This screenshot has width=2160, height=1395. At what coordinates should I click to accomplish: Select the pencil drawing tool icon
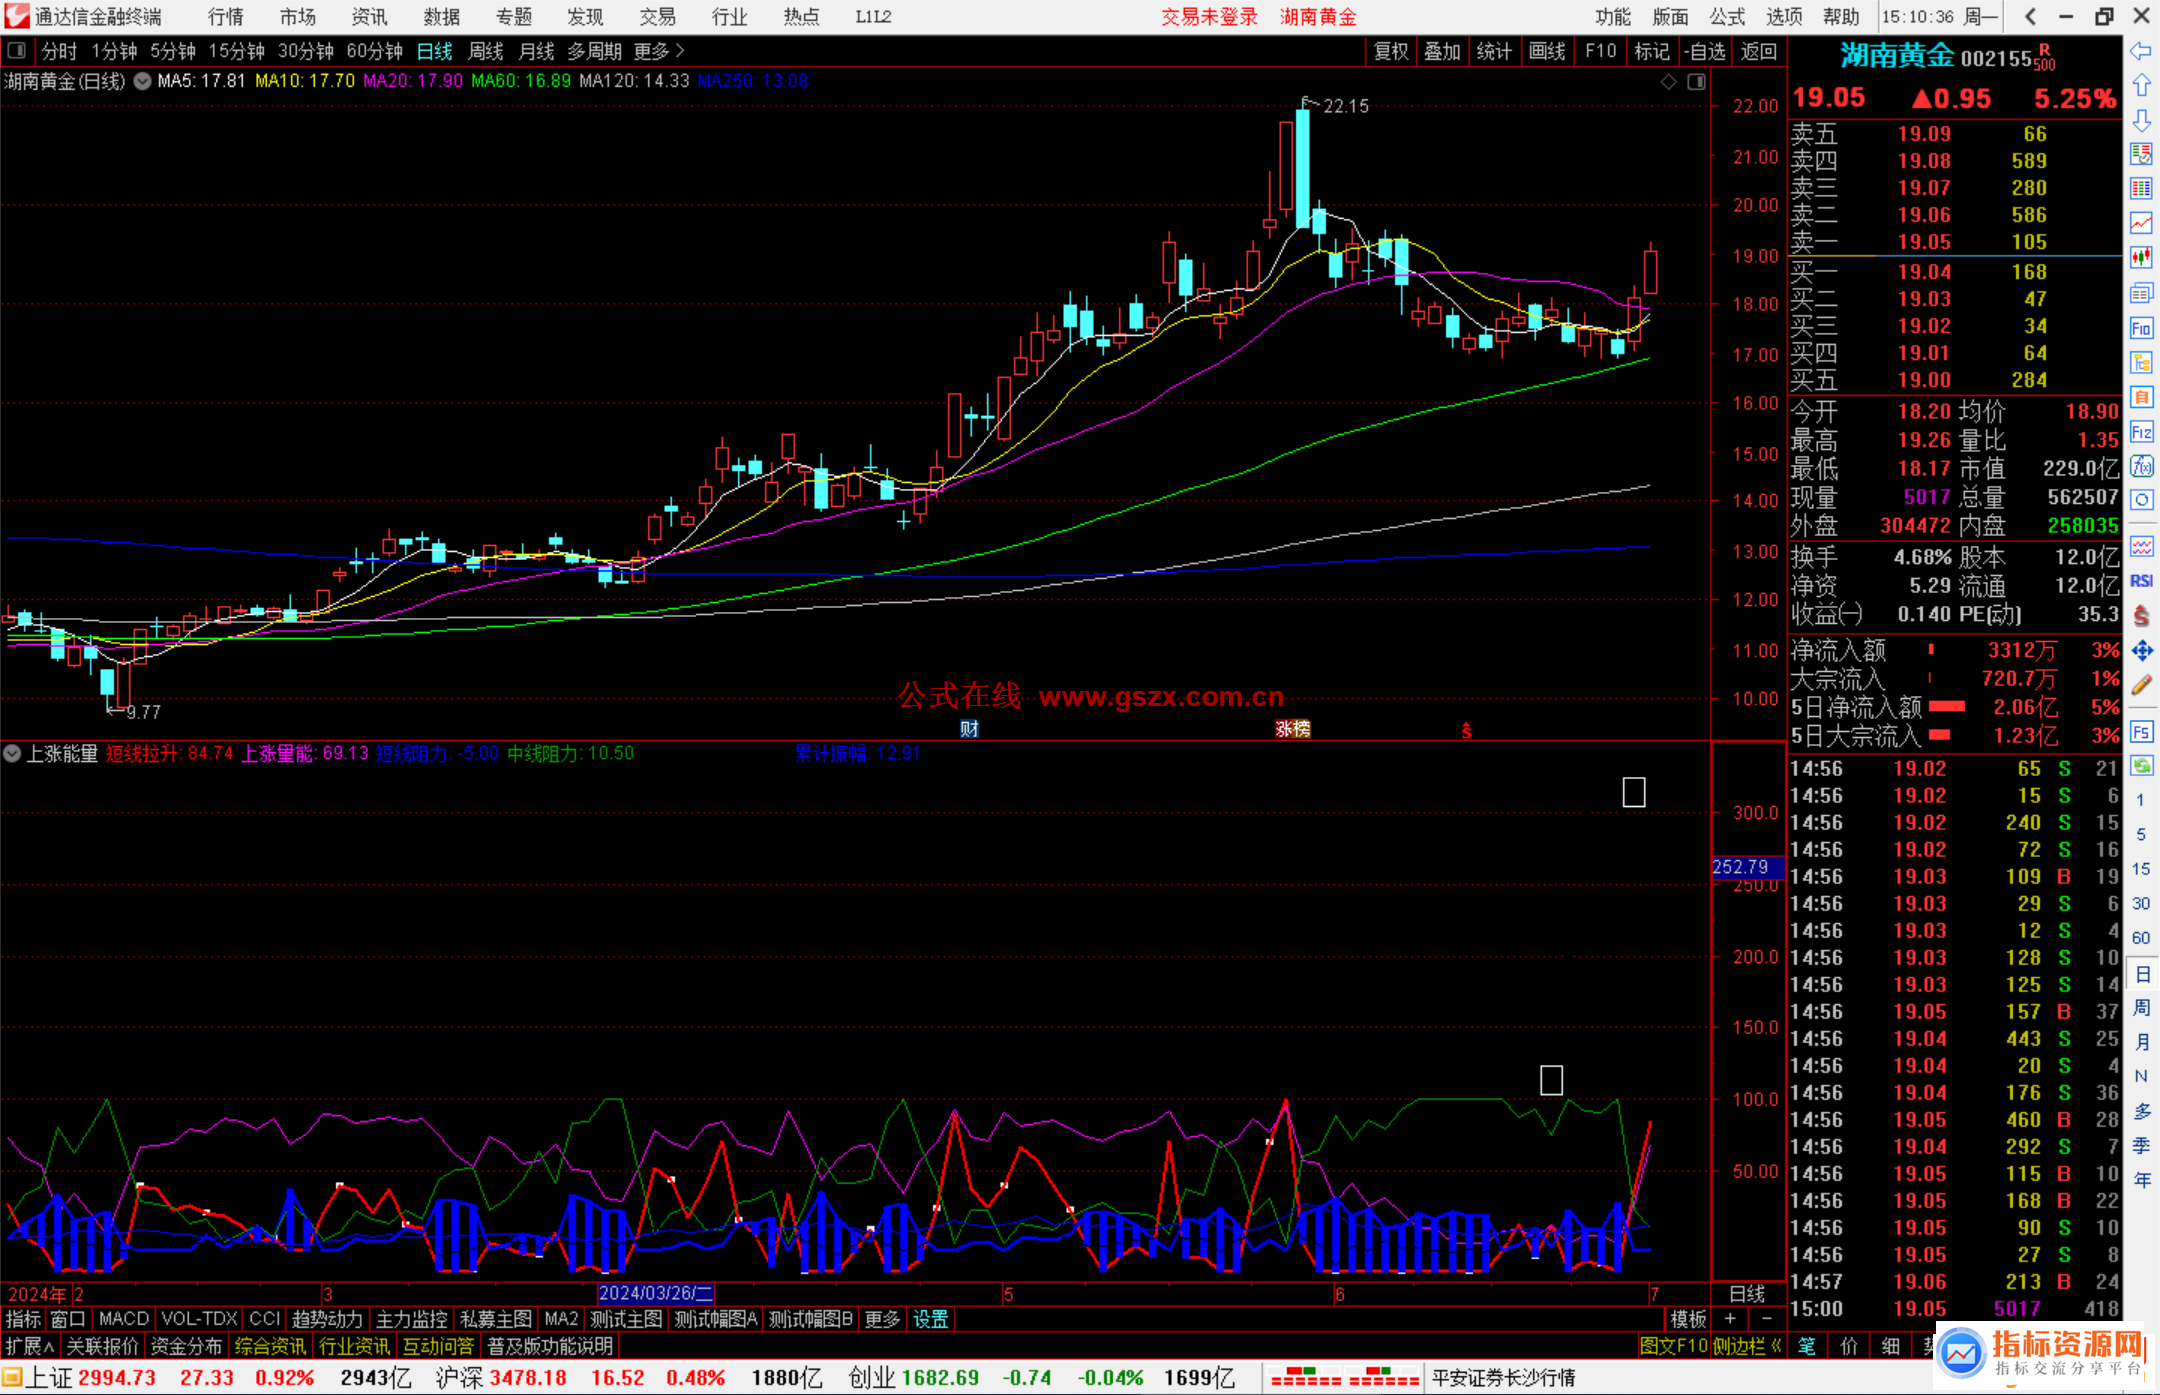[x=2141, y=686]
